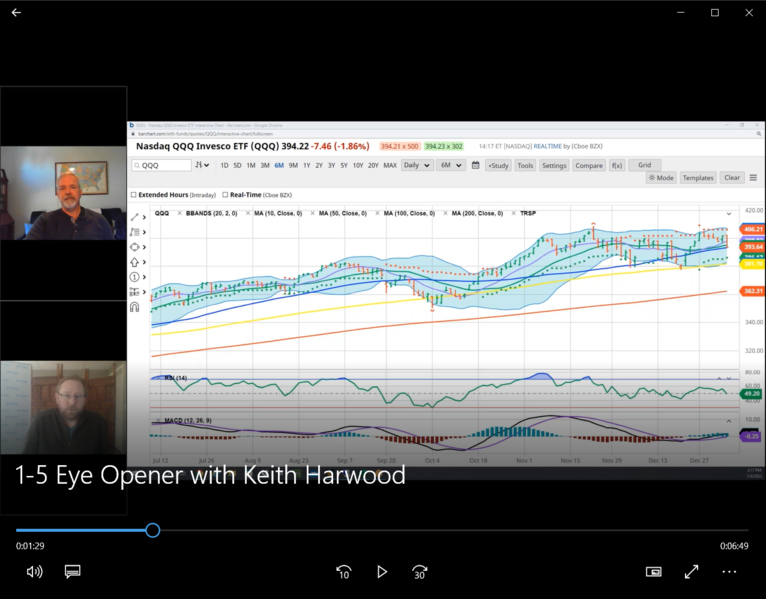Open the player's more options ellipsis
766x599 pixels.
click(729, 572)
